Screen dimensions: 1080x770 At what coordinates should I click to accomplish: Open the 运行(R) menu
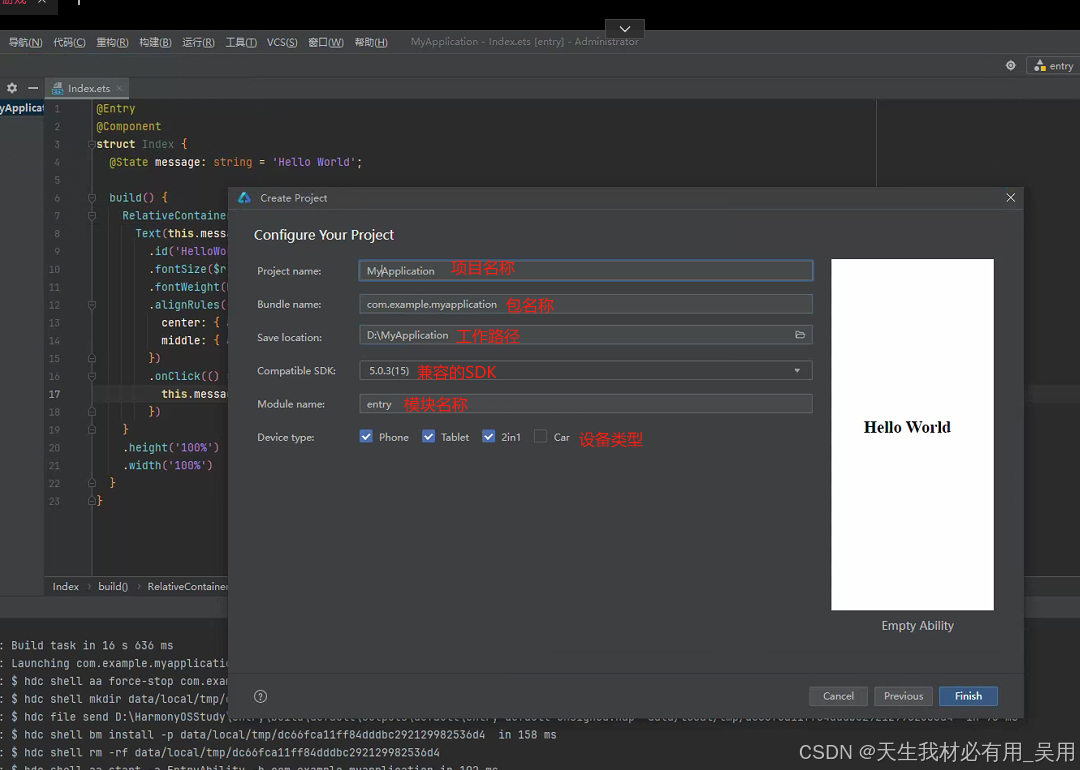(198, 42)
